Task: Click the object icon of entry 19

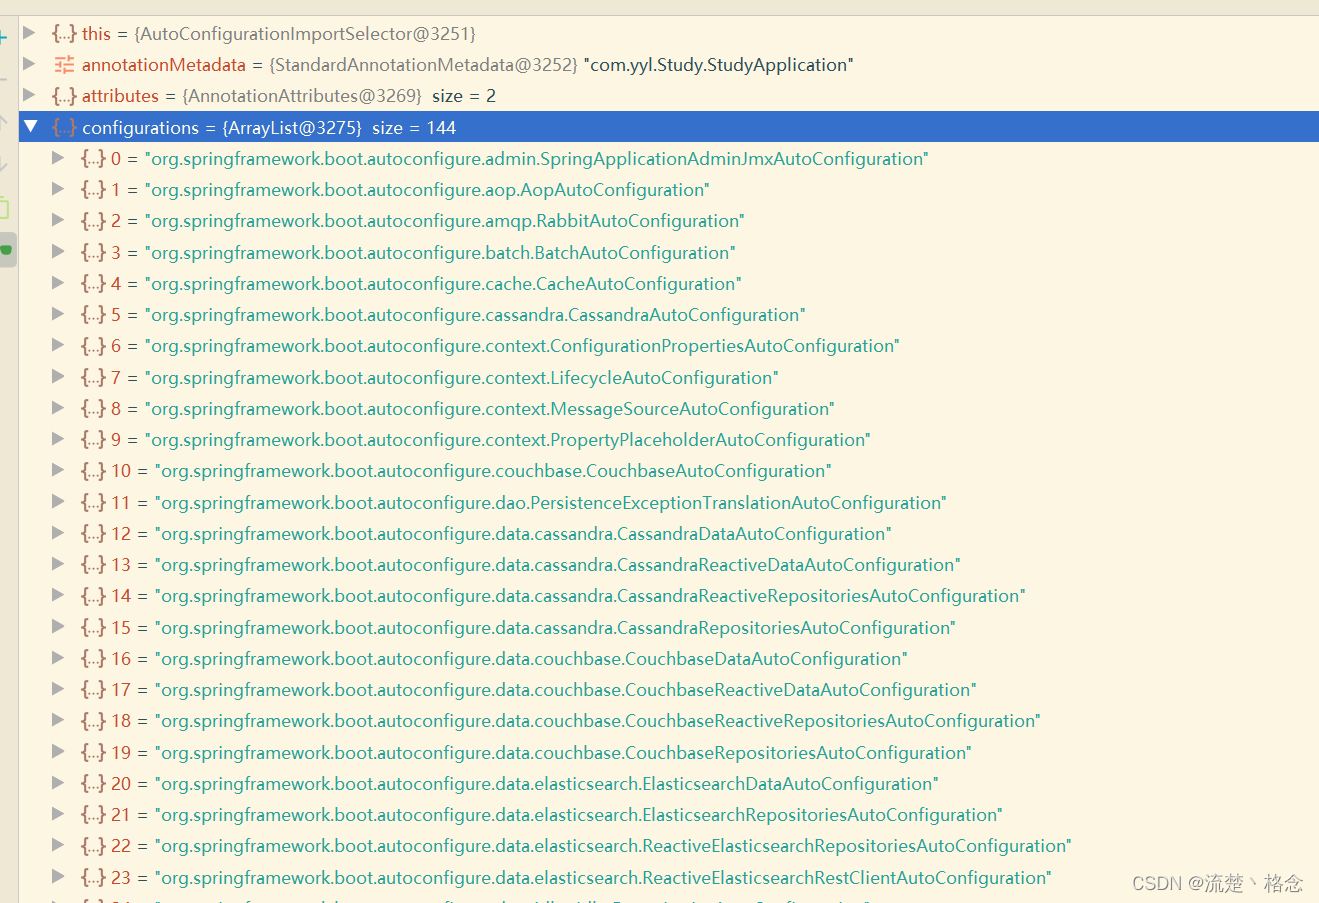Action: 93,753
